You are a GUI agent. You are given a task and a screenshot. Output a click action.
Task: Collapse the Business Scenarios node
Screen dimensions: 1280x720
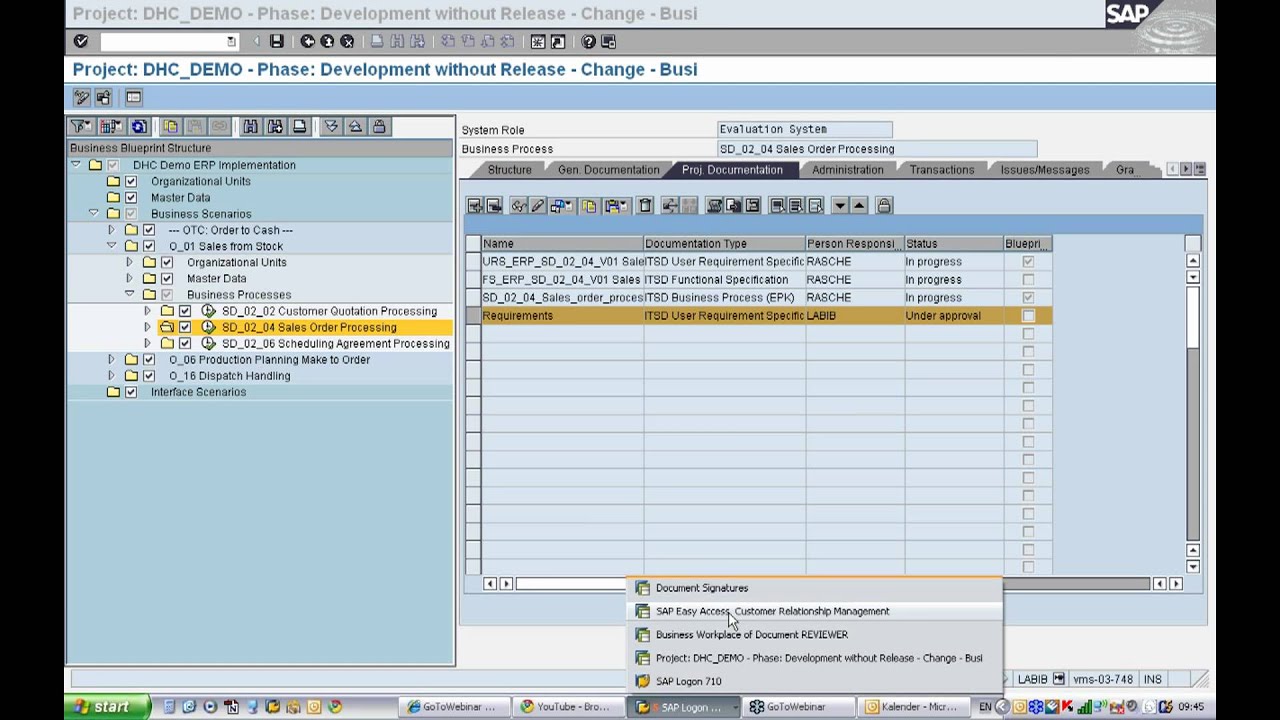click(x=94, y=214)
